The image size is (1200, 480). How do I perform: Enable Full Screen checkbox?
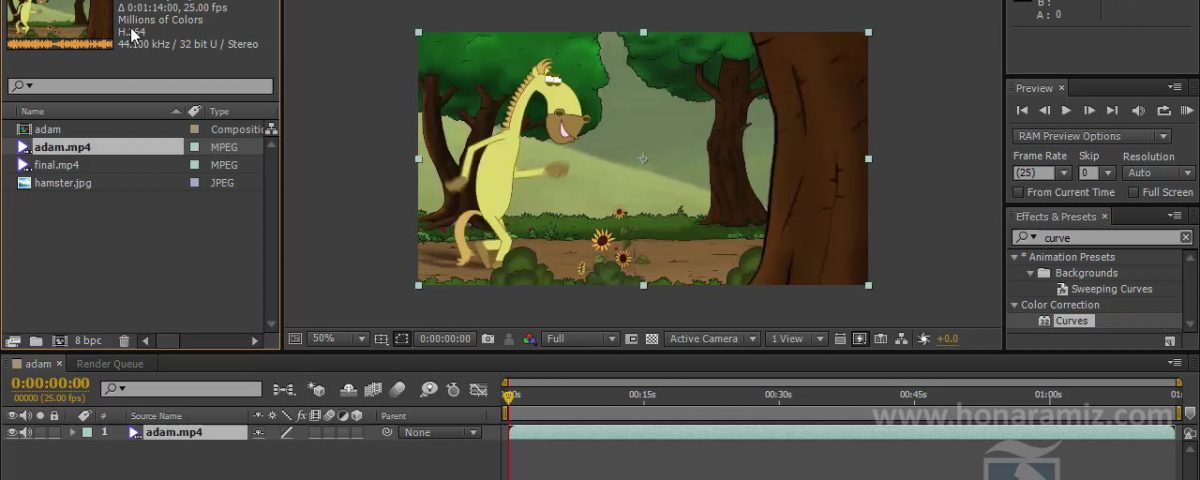tap(1133, 192)
